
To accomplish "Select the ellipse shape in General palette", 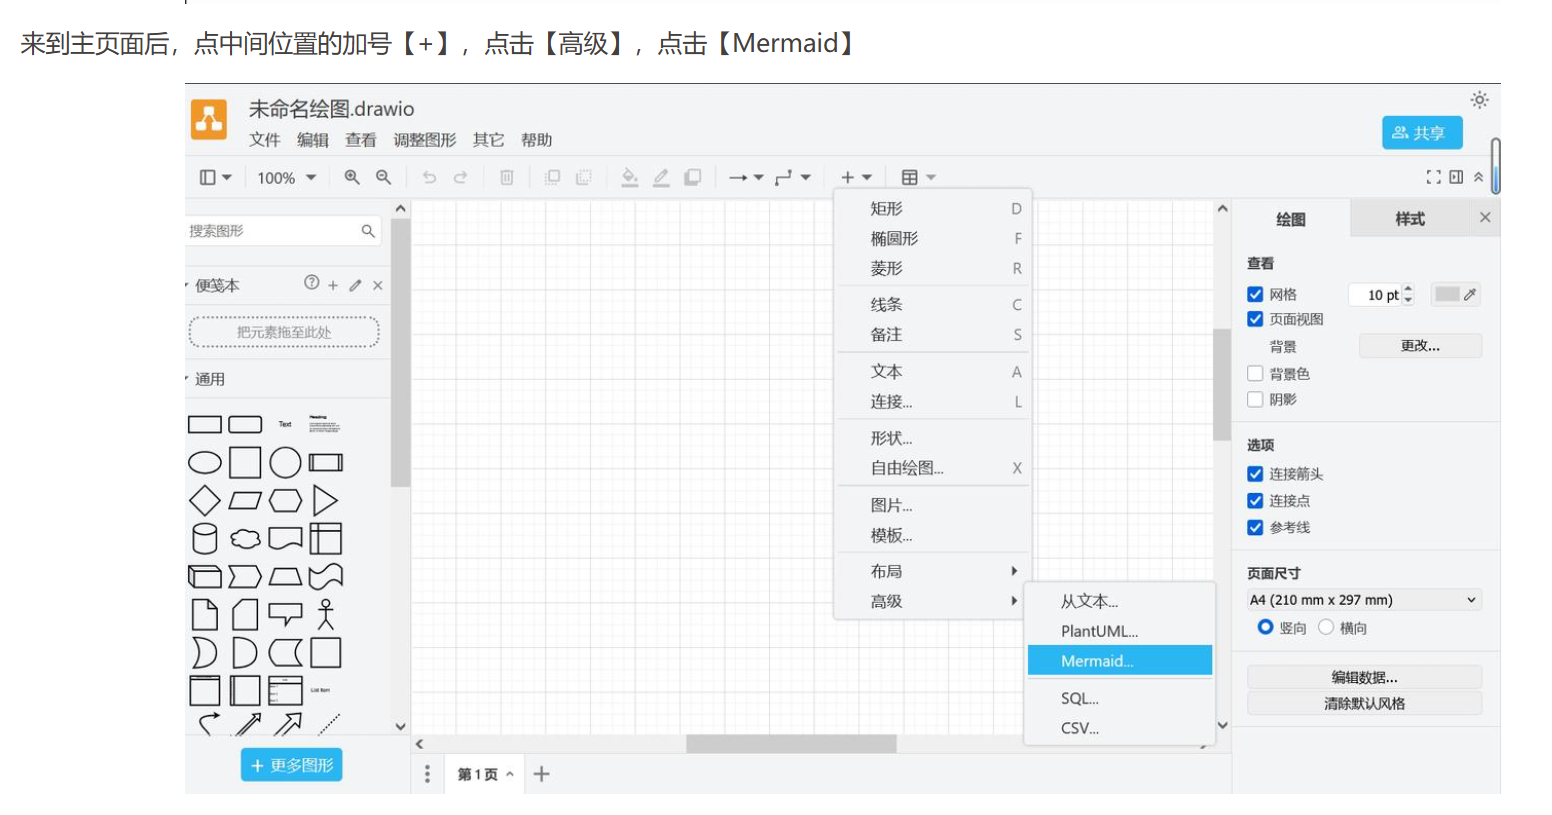I will point(205,463).
